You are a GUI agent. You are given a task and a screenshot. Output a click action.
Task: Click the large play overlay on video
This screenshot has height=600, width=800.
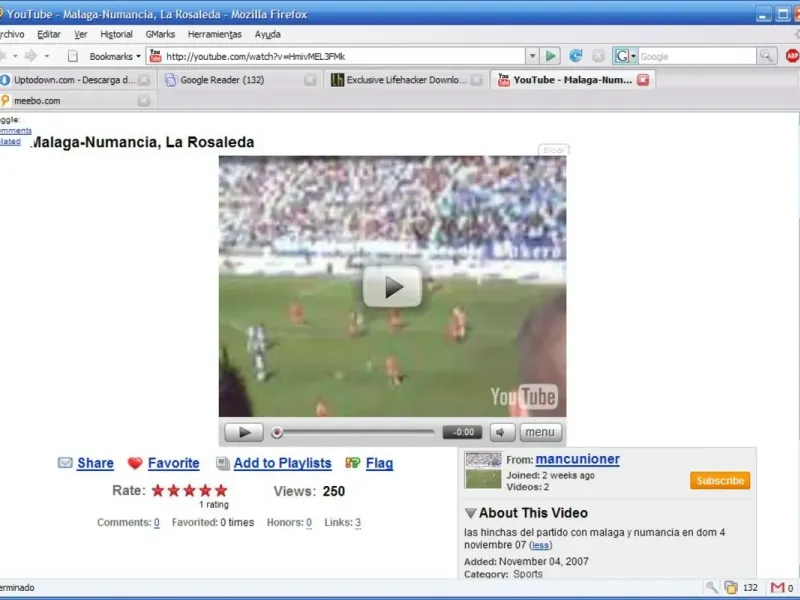click(392, 287)
